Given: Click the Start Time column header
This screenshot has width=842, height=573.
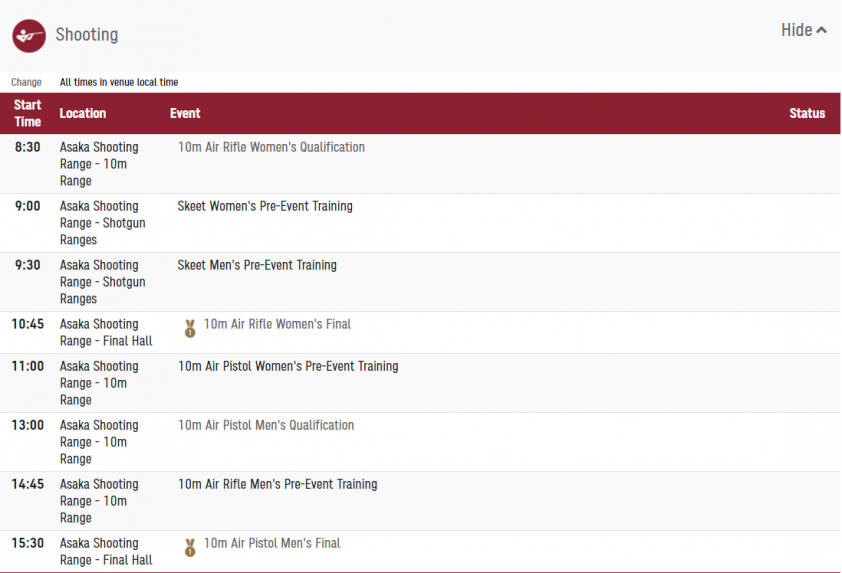Looking at the screenshot, I should (x=27, y=113).
